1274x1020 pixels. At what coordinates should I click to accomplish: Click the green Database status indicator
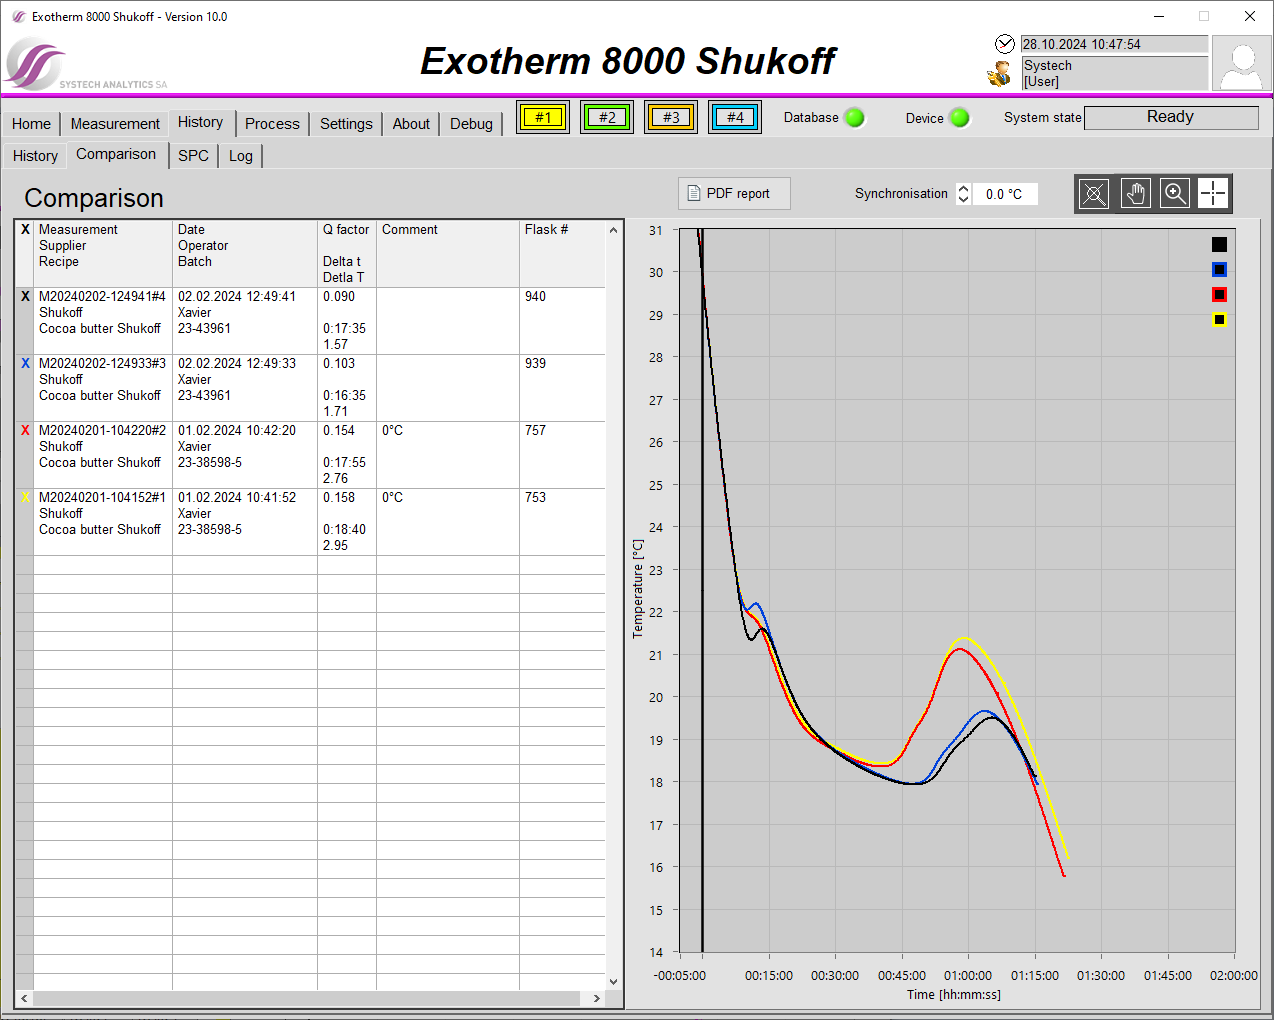(855, 118)
